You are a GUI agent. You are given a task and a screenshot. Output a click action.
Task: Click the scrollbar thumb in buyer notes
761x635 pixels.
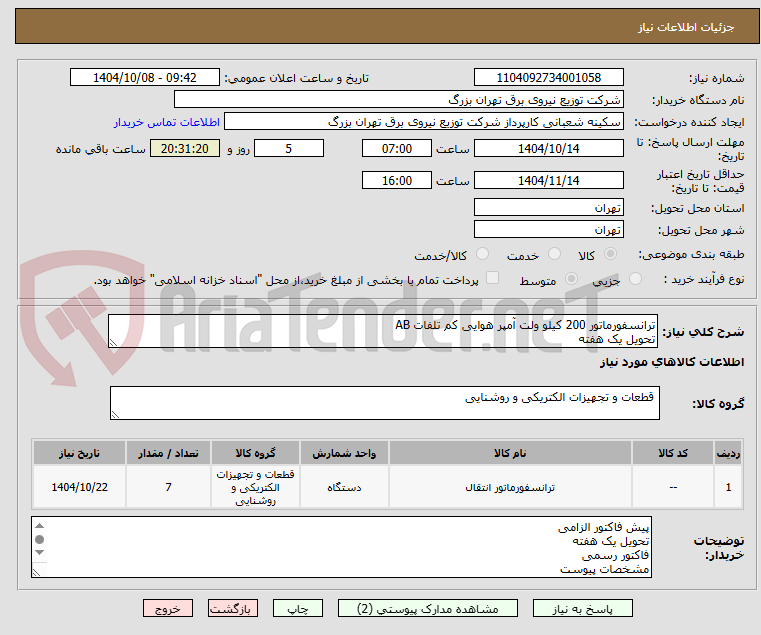click(40, 539)
